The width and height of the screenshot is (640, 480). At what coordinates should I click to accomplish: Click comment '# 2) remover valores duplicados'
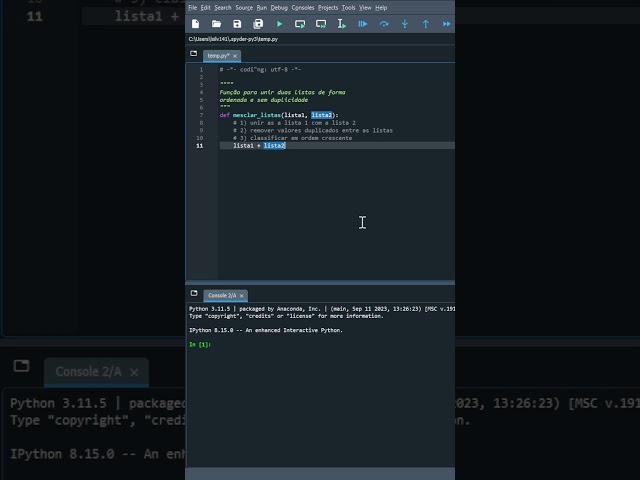[x=313, y=131]
